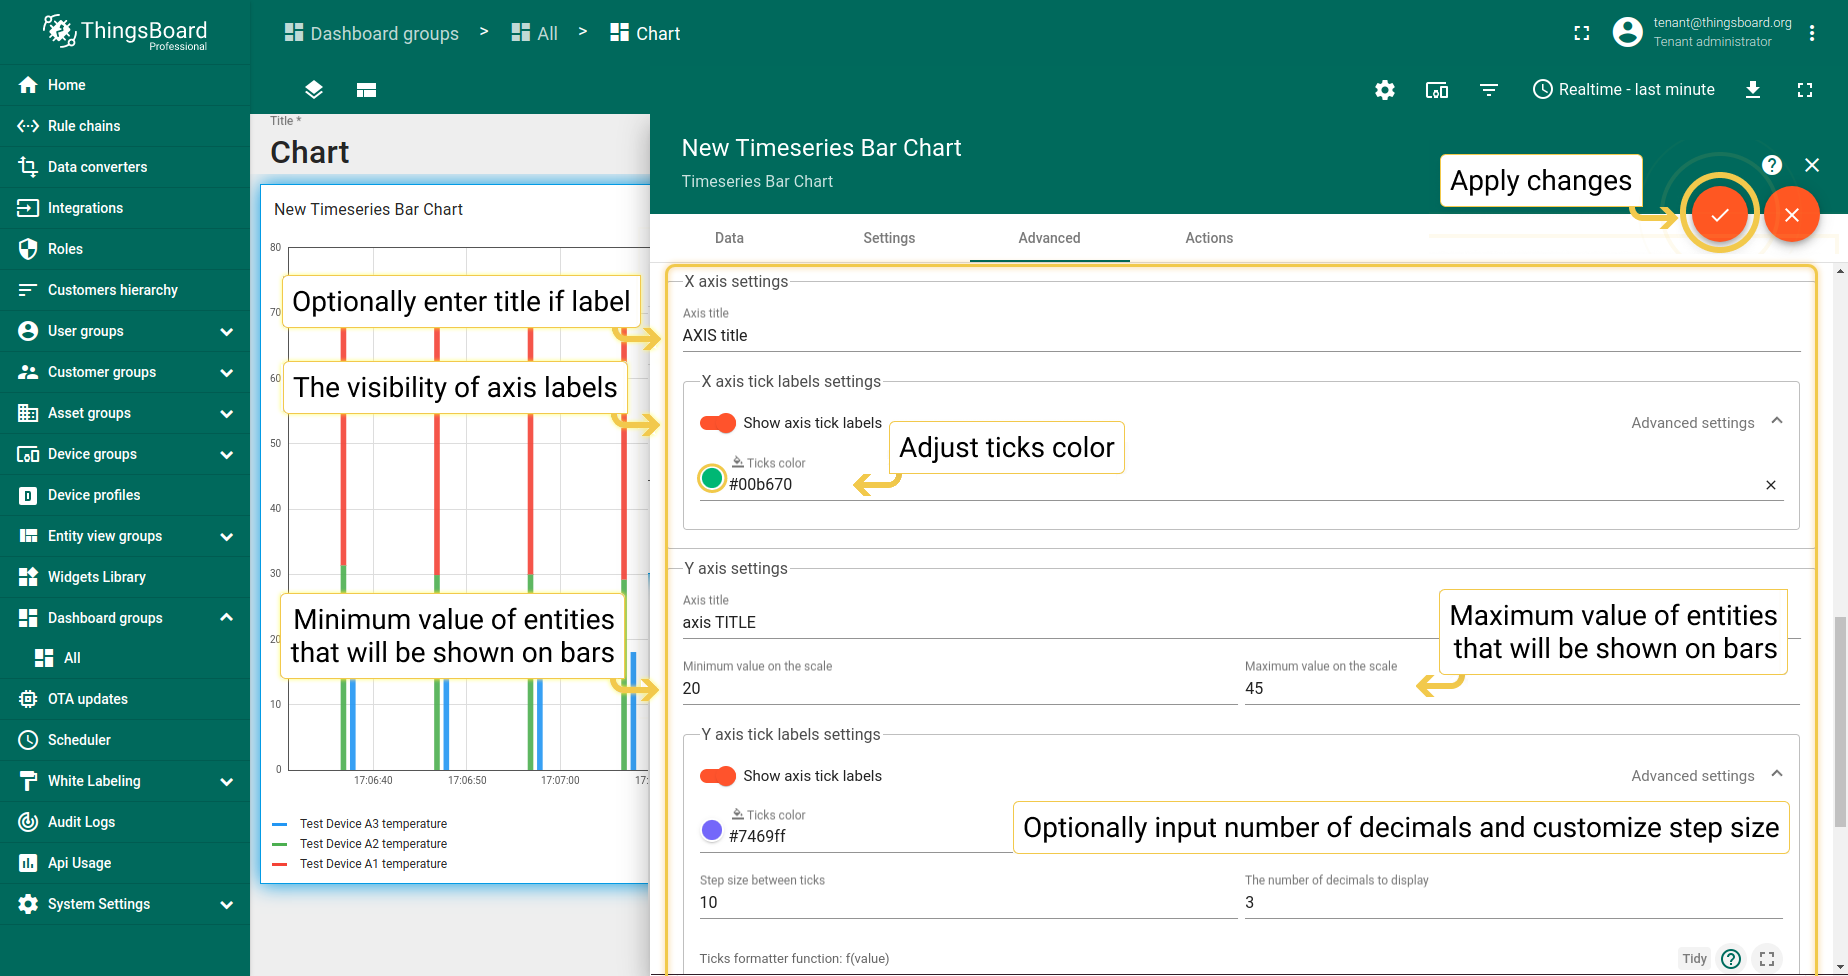Click the Maximum value on the scale field
This screenshot has height=976, width=1848.
[1522, 689]
